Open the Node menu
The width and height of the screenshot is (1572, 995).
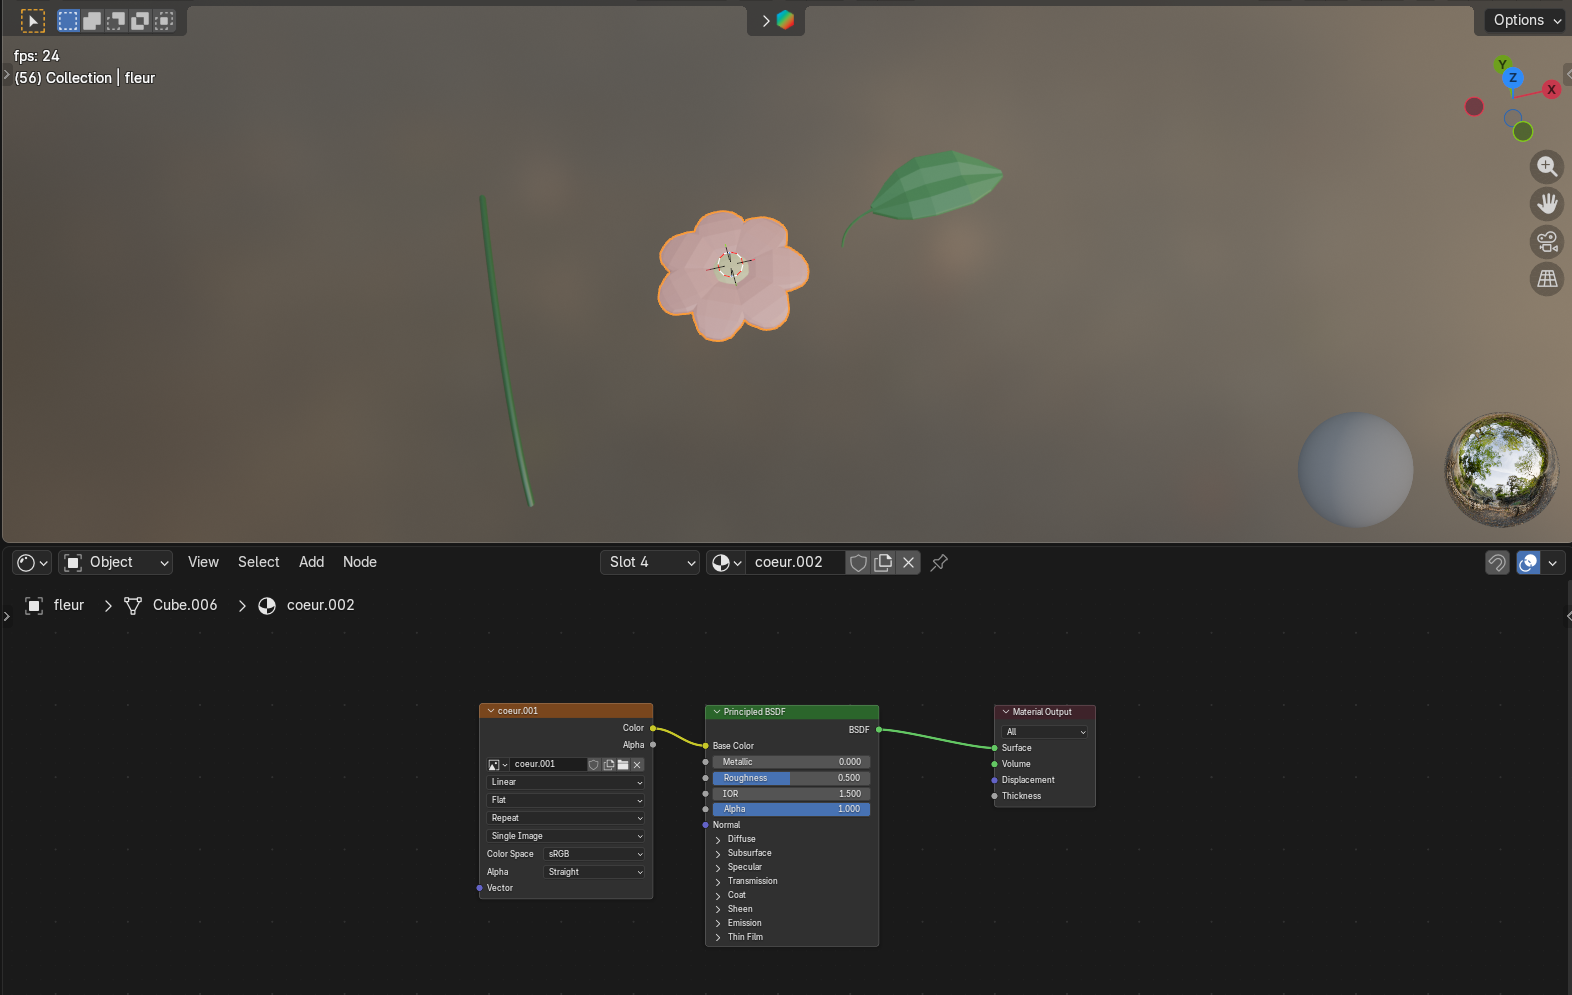(x=360, y=562)
